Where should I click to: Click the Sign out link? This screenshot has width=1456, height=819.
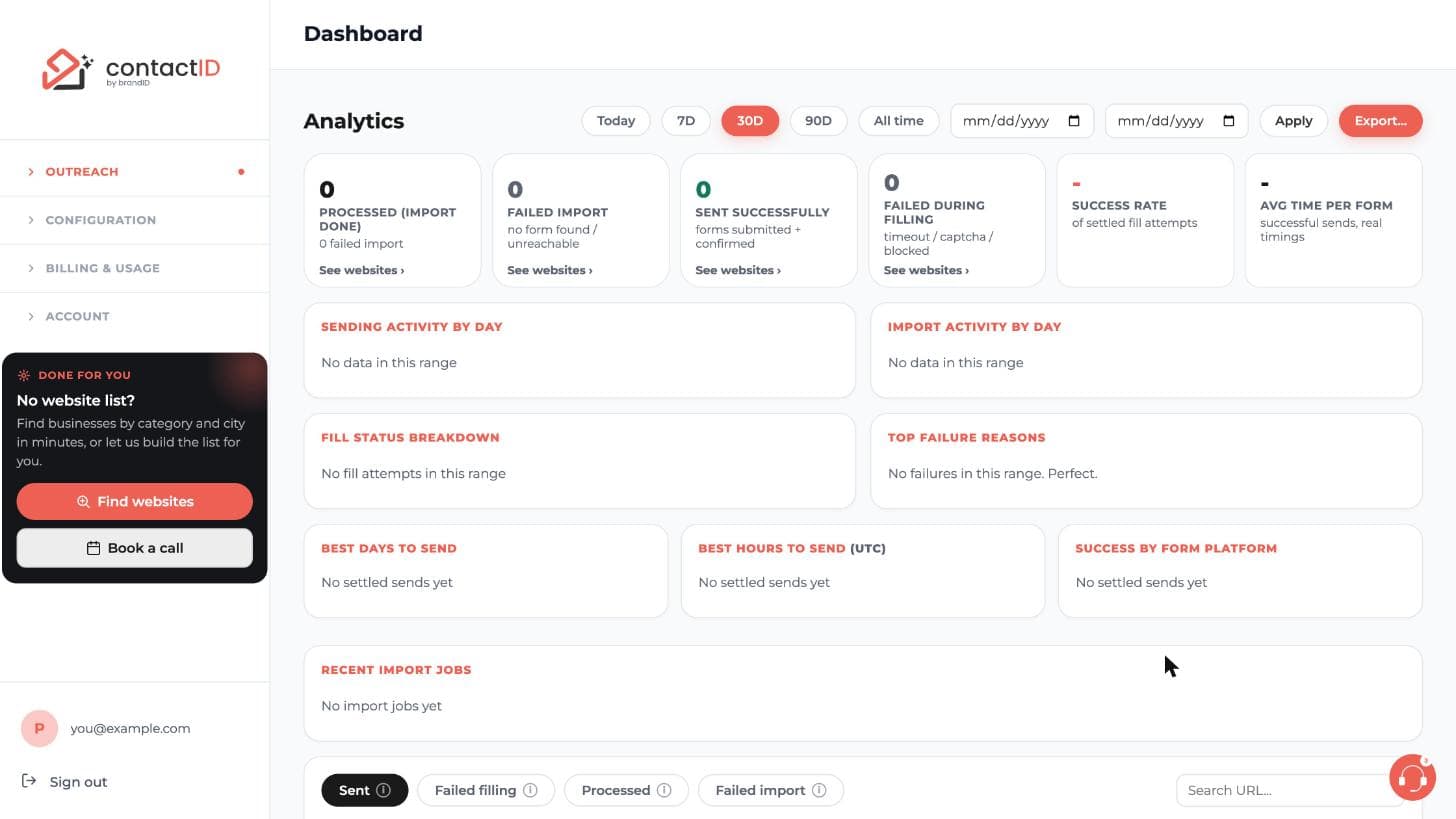click(x=78, y=782)
